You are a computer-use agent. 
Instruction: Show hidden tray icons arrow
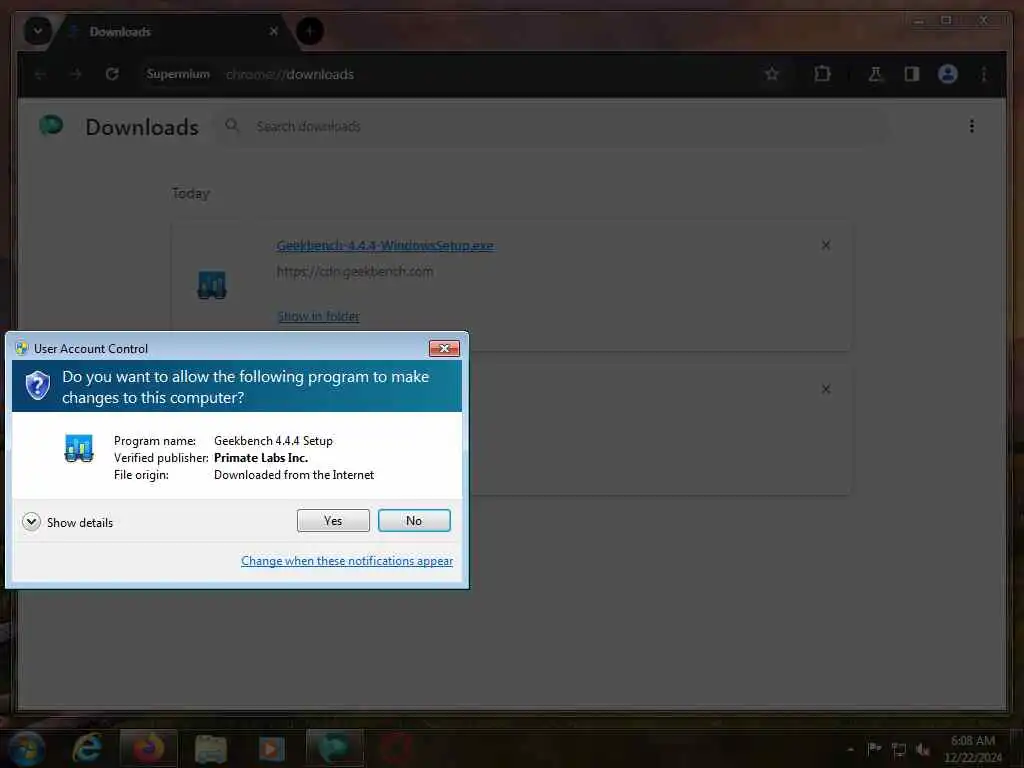850,749
